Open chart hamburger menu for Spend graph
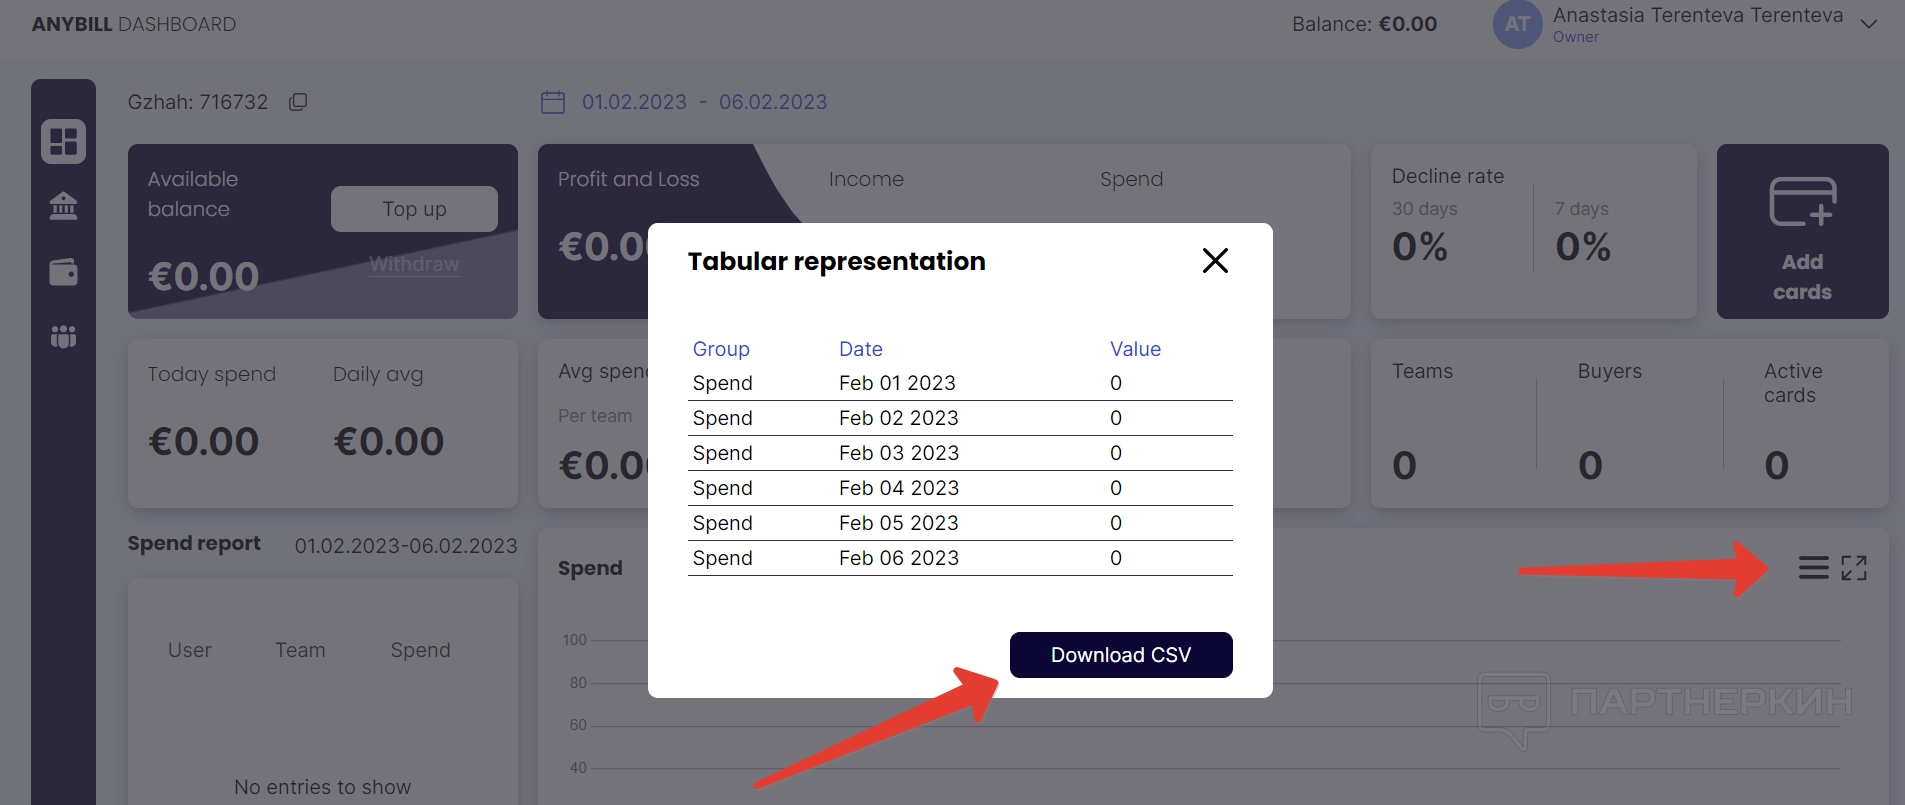This screenshot has height=805, width=1905. click(x=1813, y=568)
